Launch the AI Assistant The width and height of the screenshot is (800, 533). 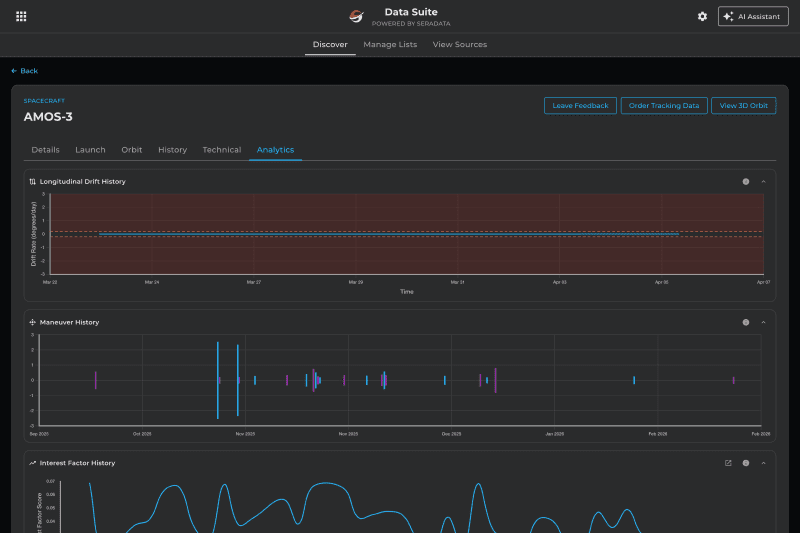pyautogui.click(x=753, y=16)
